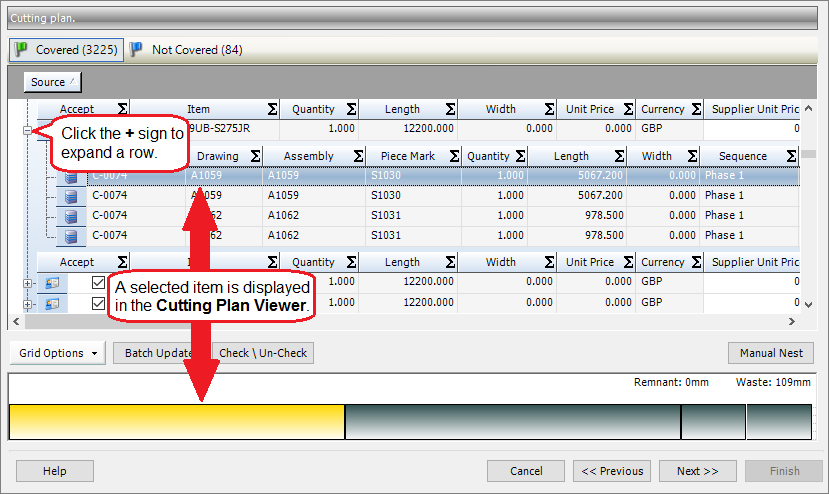Click the sigma icon in Sequence header

(x=791, y=156)
